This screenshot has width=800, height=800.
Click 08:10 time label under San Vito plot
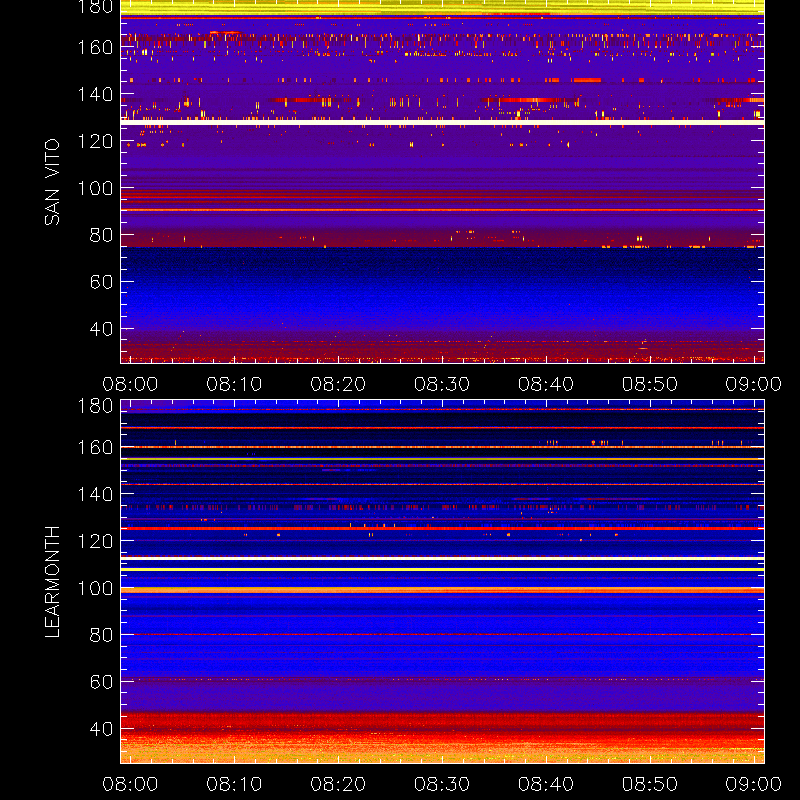(234, 384)
